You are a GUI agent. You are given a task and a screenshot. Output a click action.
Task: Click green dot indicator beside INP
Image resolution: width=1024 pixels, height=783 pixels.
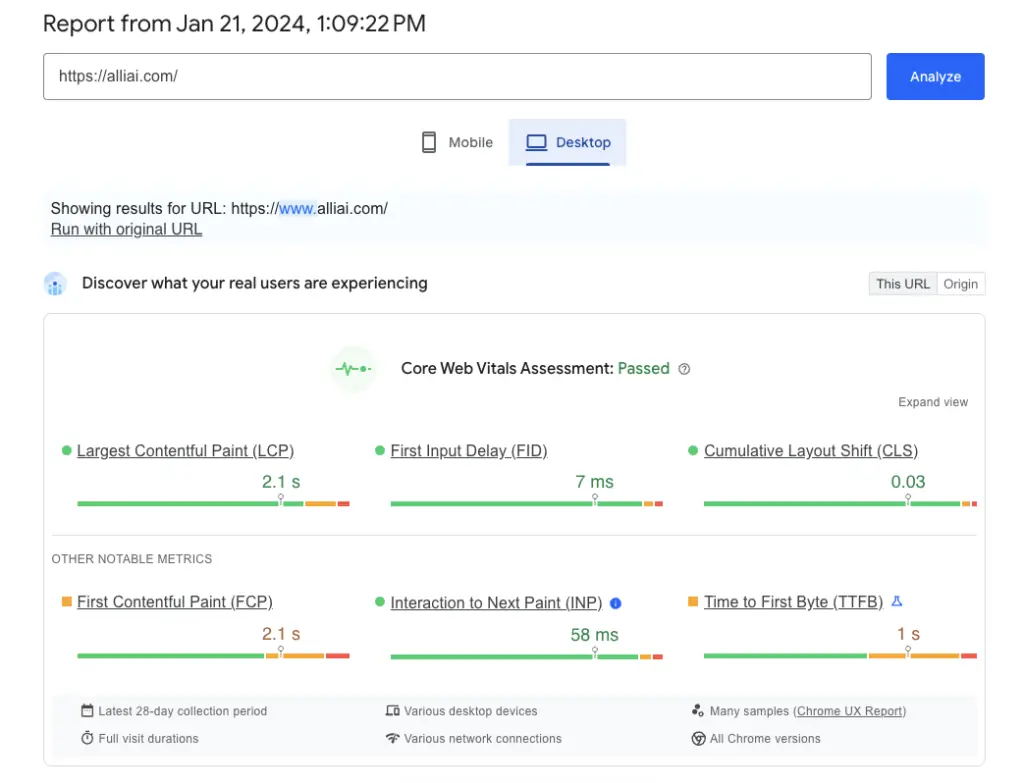click(x=379, y=601)
